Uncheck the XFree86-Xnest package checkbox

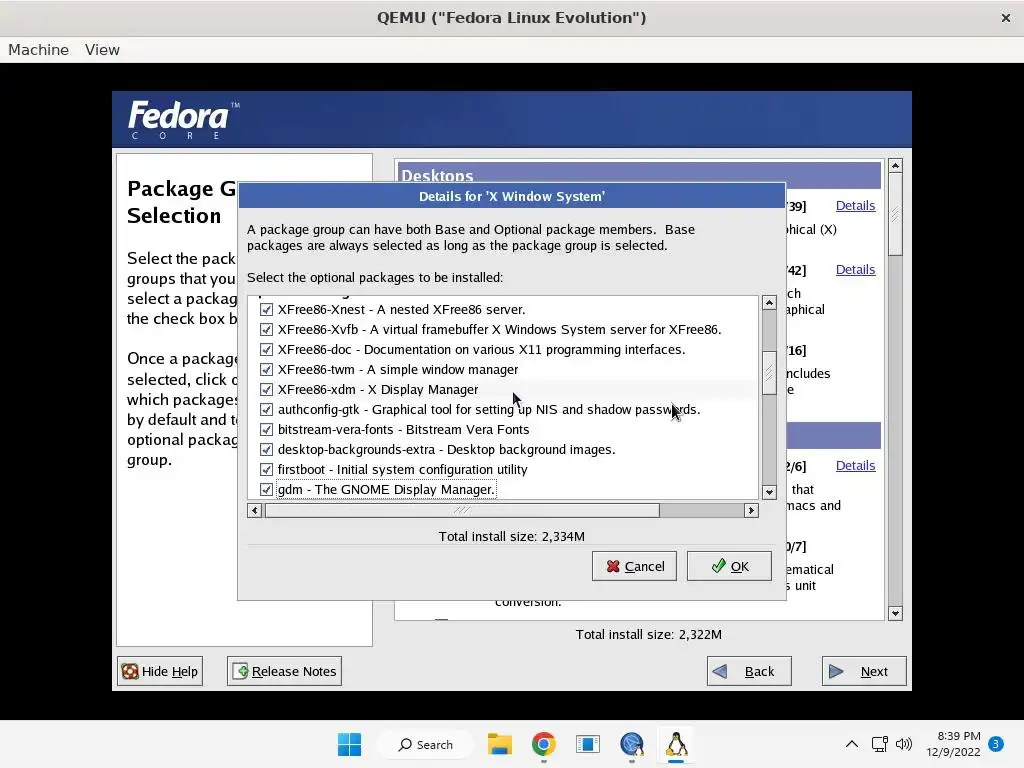[266, 310]
